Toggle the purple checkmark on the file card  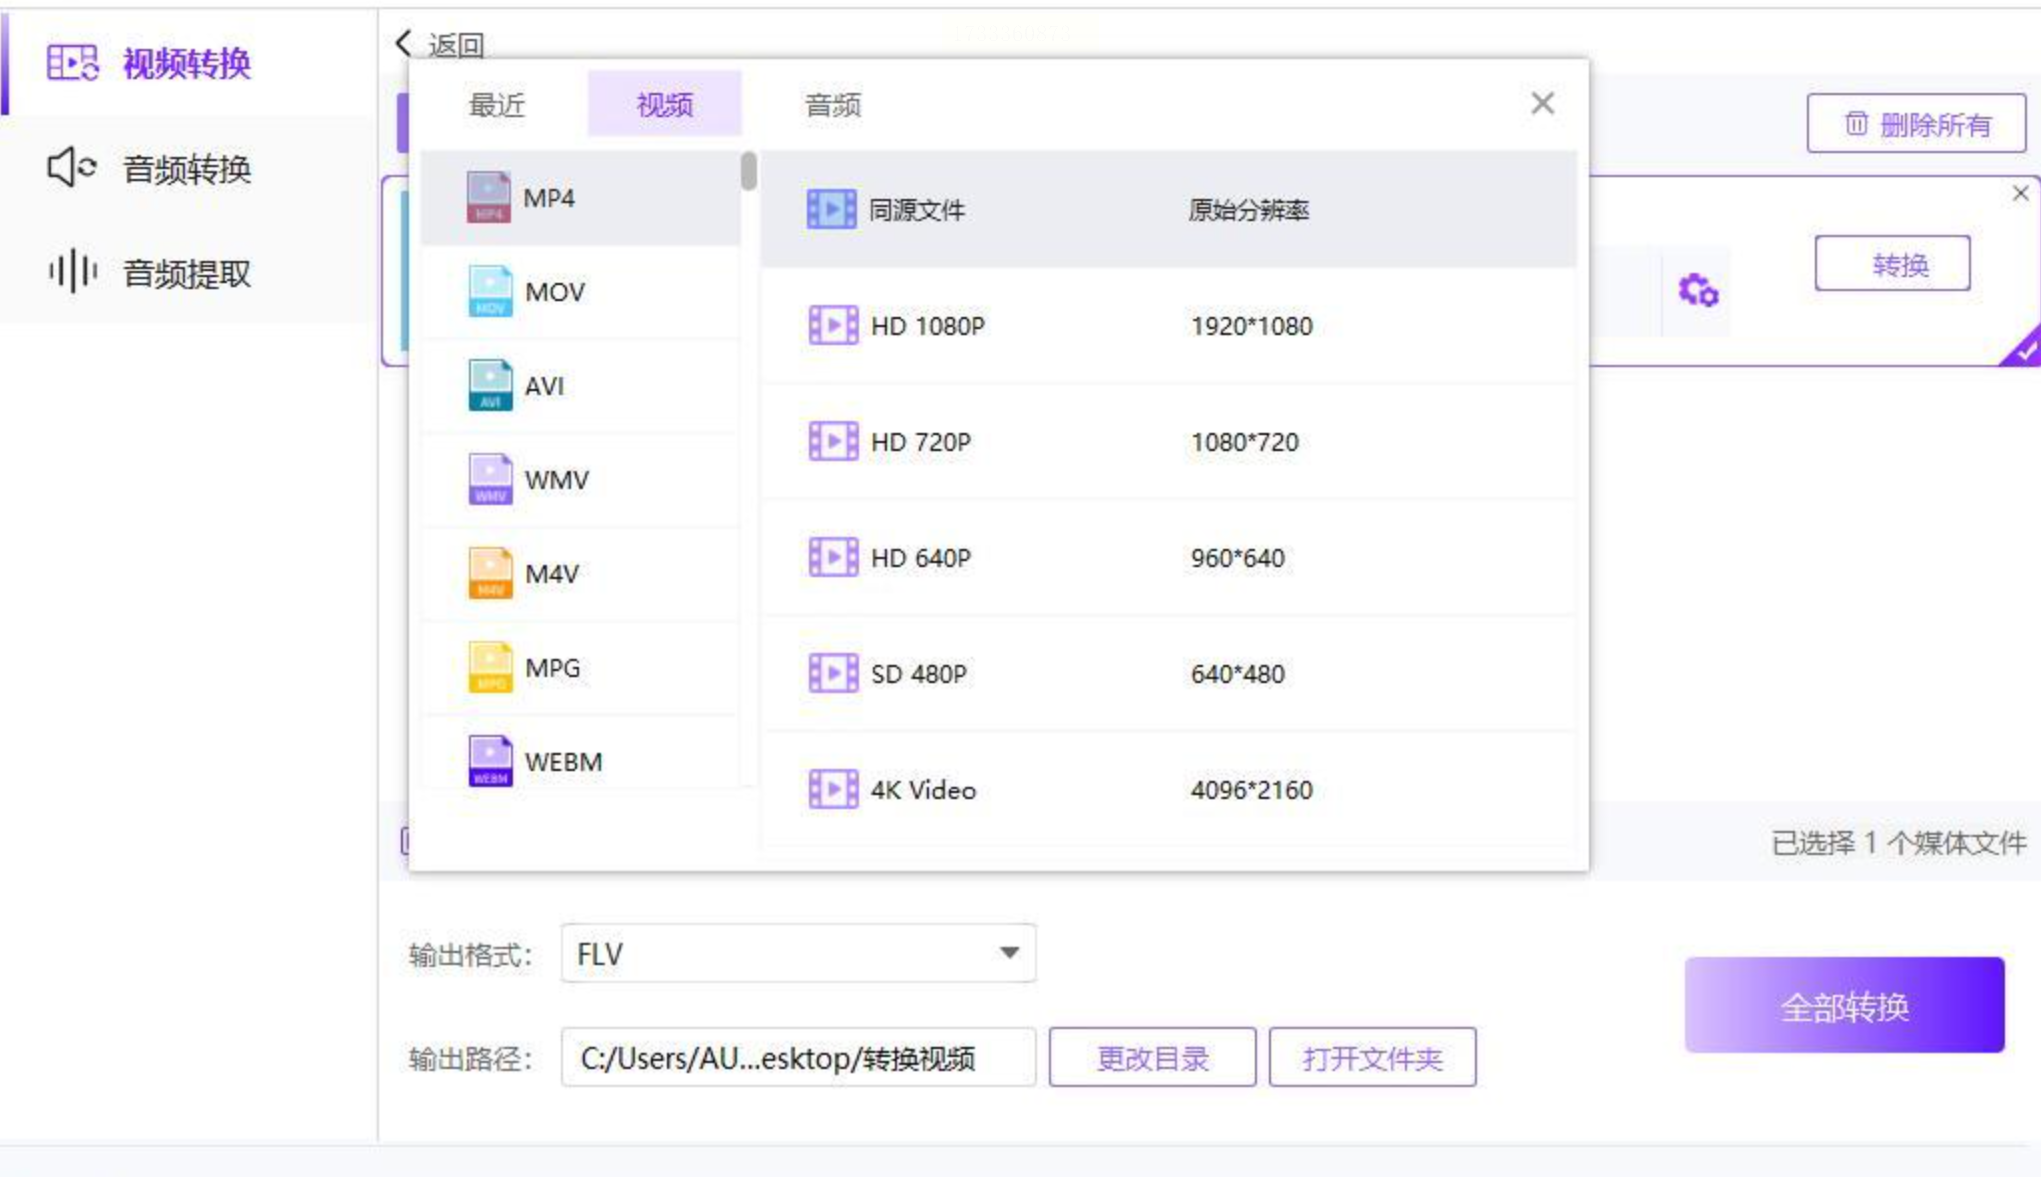pyautogui.click(x=2022, y=348)
